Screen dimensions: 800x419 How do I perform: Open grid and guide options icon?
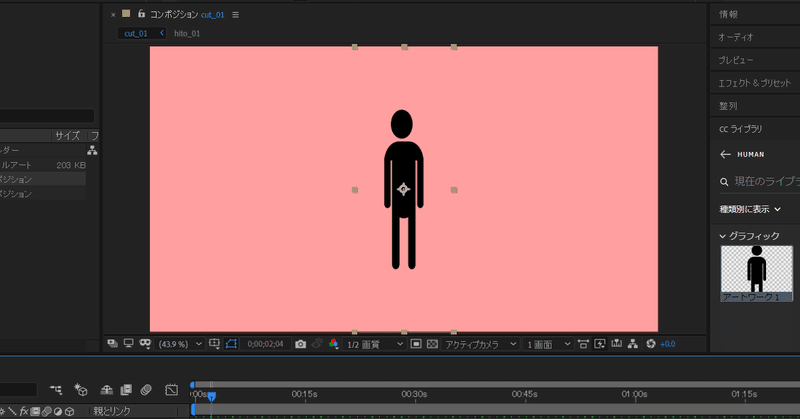tap(214, 344)
